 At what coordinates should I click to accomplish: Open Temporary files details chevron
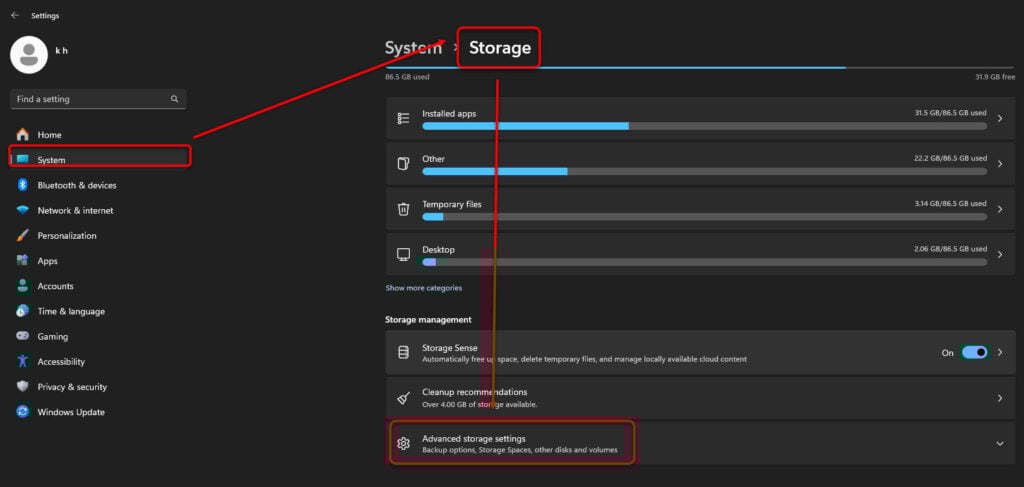(x=1000, y=209)
